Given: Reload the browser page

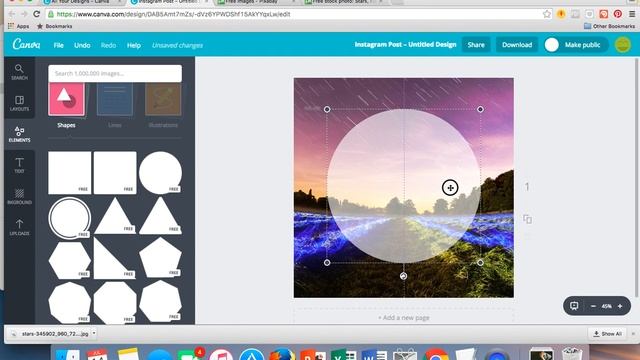Looking at the screenshot, I should pos(36,14).
